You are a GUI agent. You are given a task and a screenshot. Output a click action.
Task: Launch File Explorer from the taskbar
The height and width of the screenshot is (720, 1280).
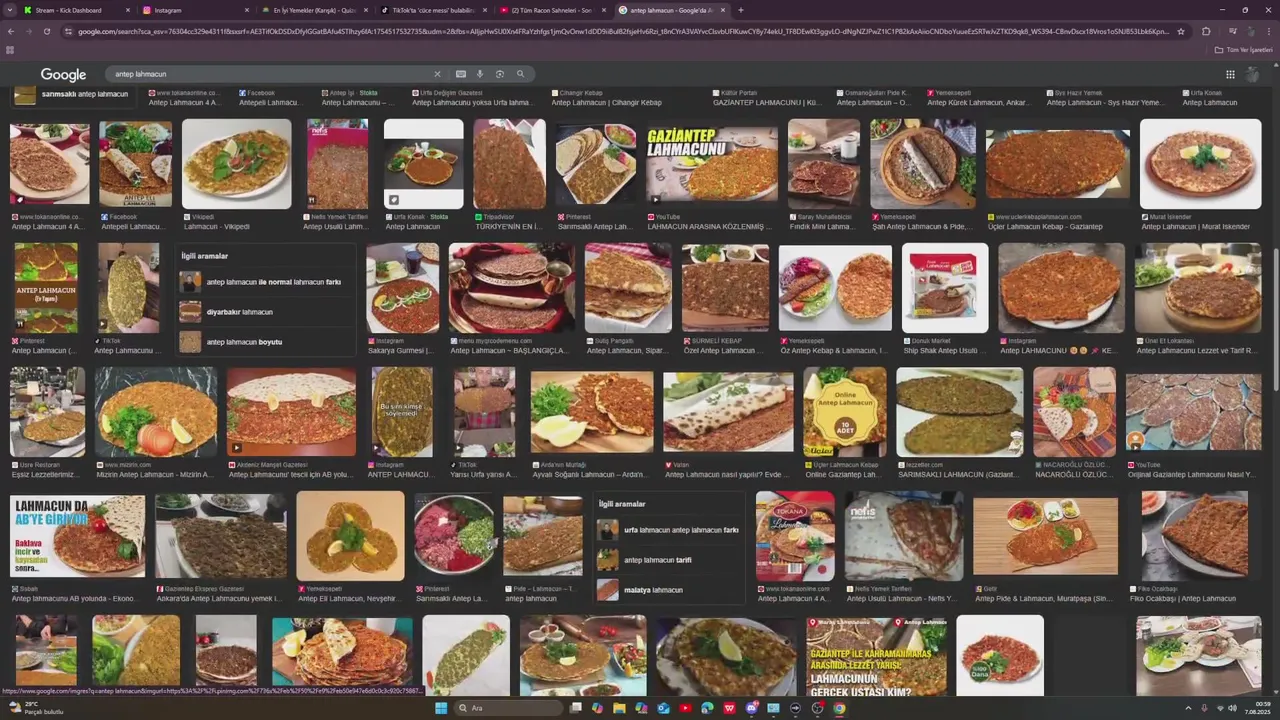(619, 708)
